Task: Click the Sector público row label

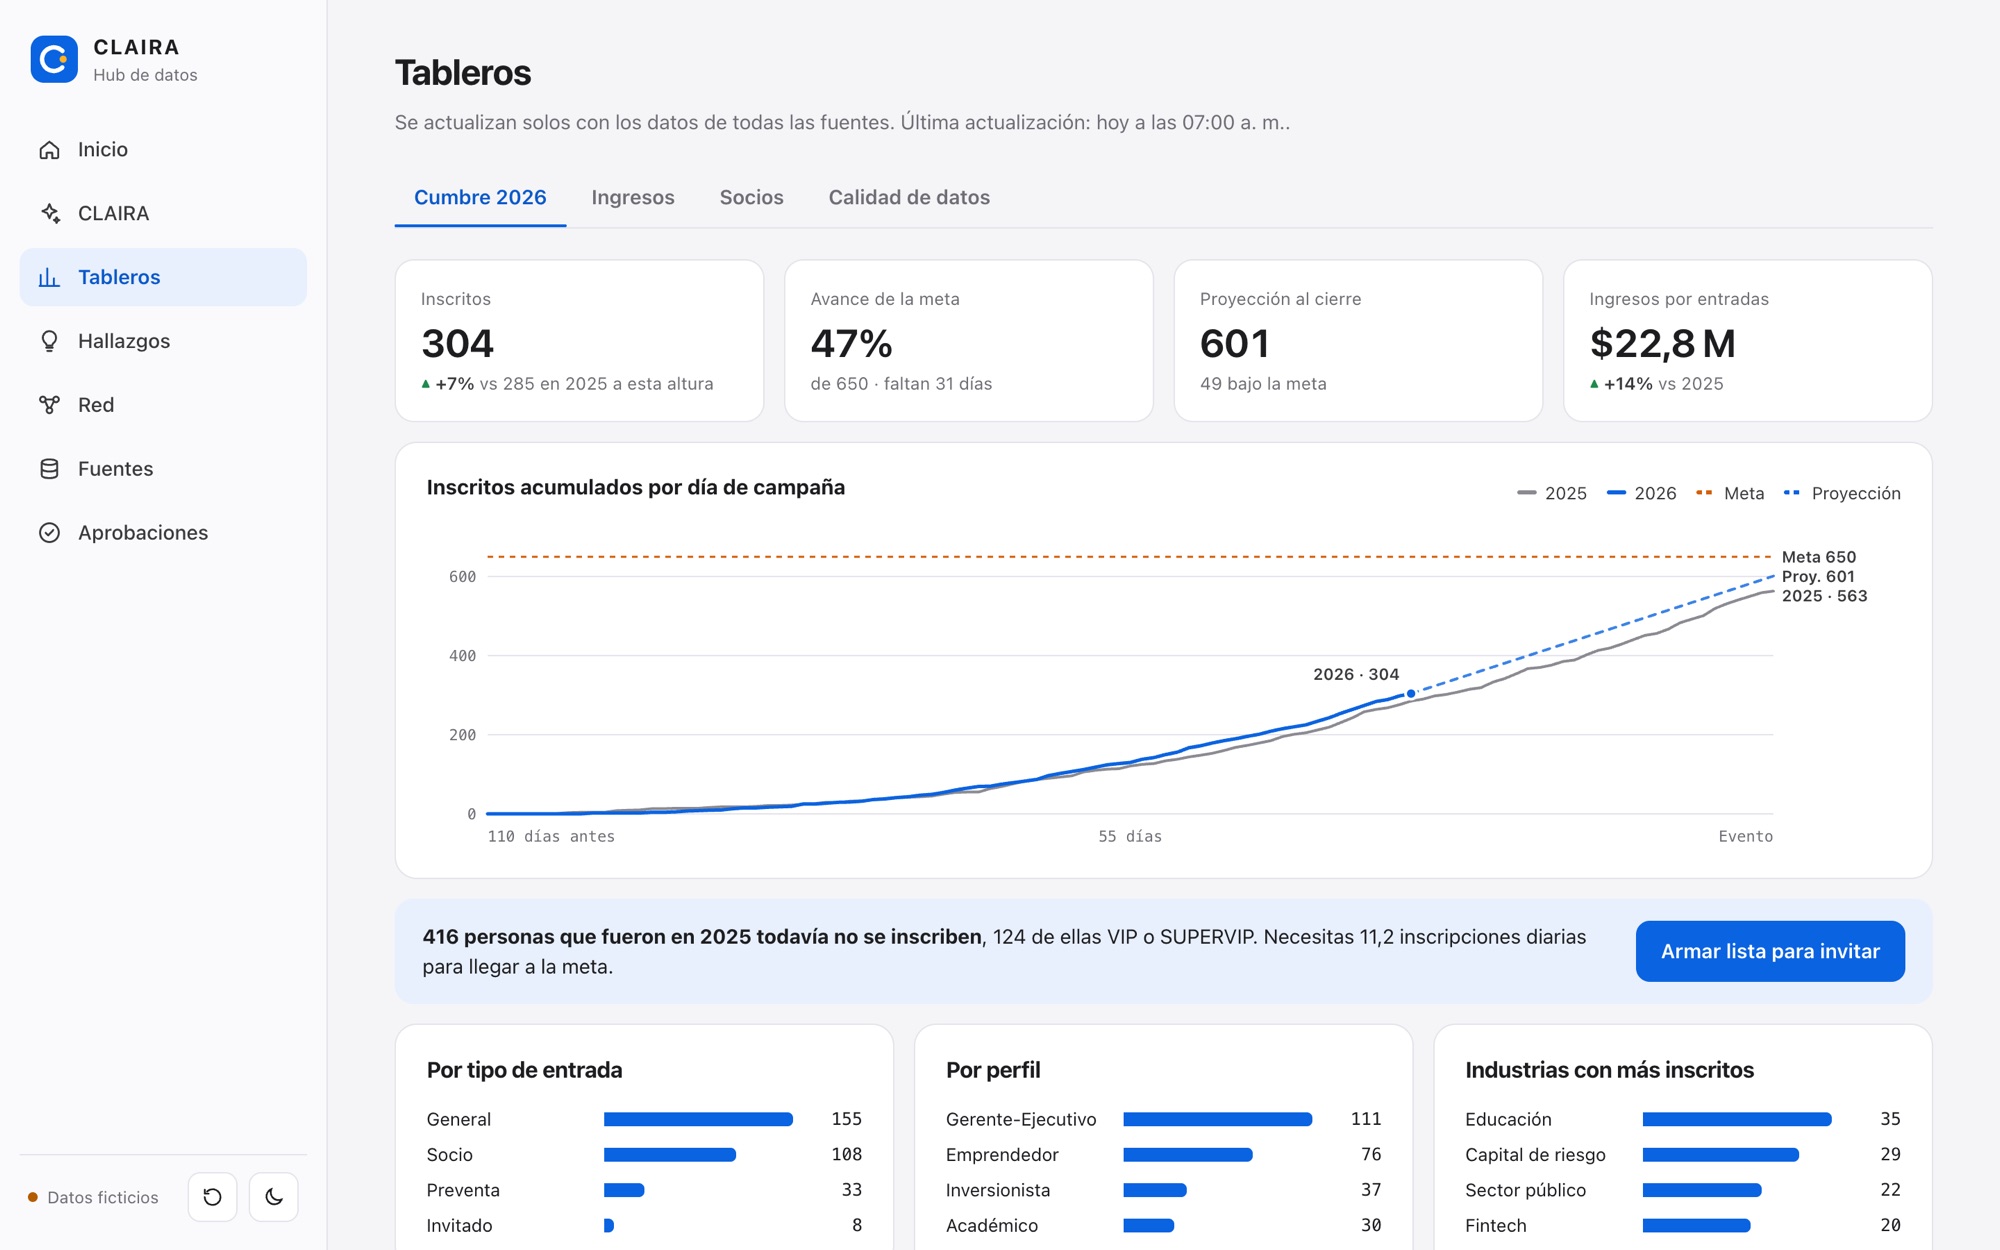Action: tap(1525, 1190)
